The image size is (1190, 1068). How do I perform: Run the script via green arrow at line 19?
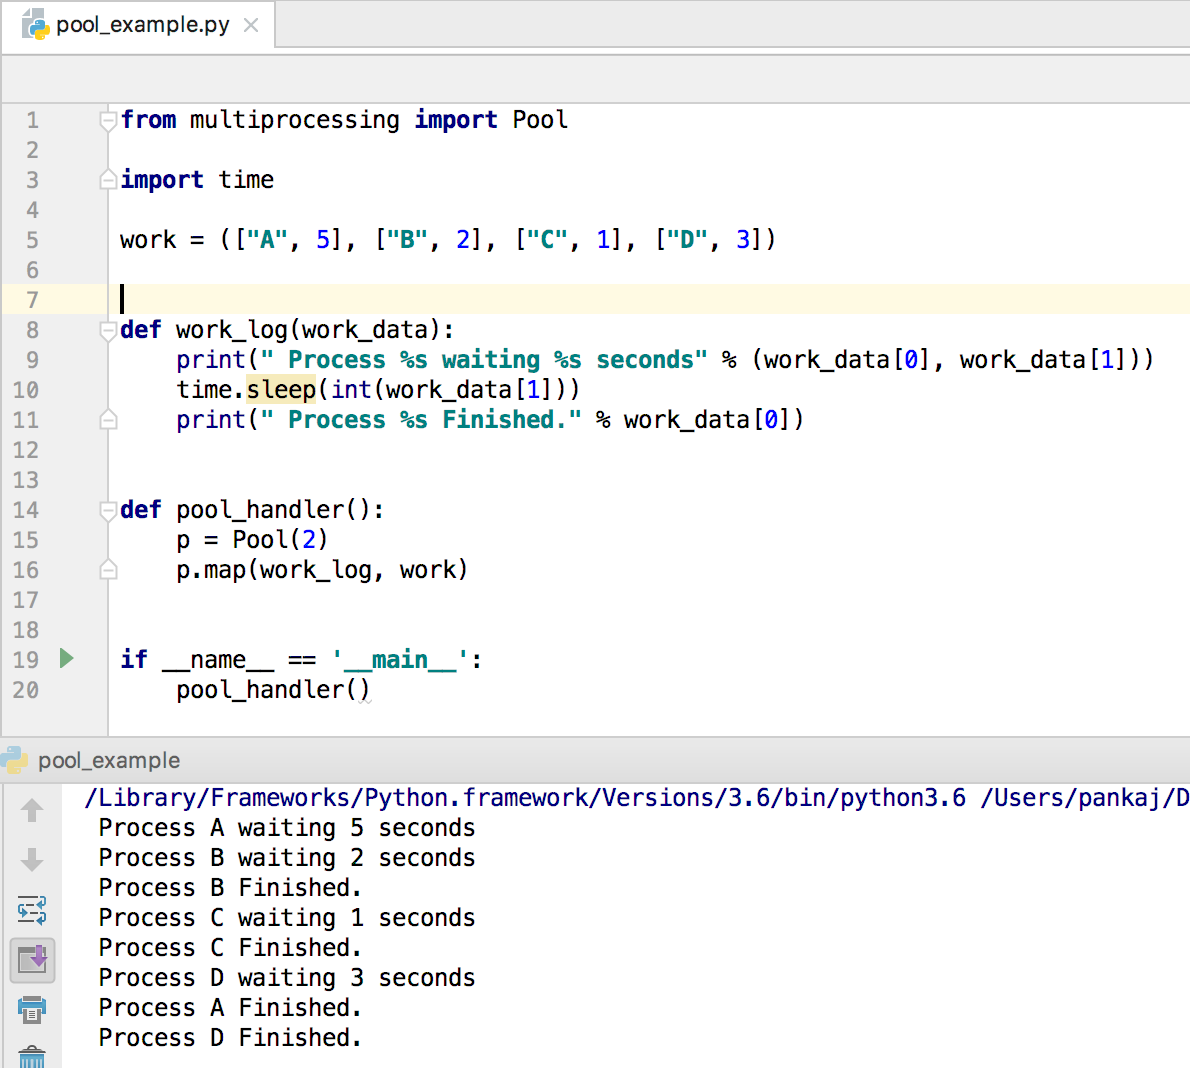66,659
